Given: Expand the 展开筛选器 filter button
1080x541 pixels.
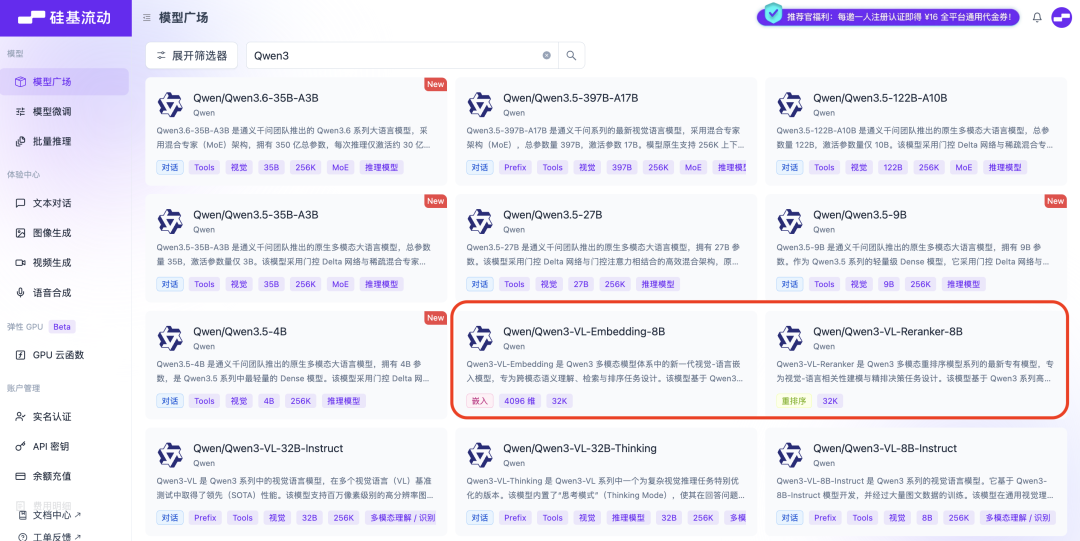Looking at the screenshot, I should [191, 56].
